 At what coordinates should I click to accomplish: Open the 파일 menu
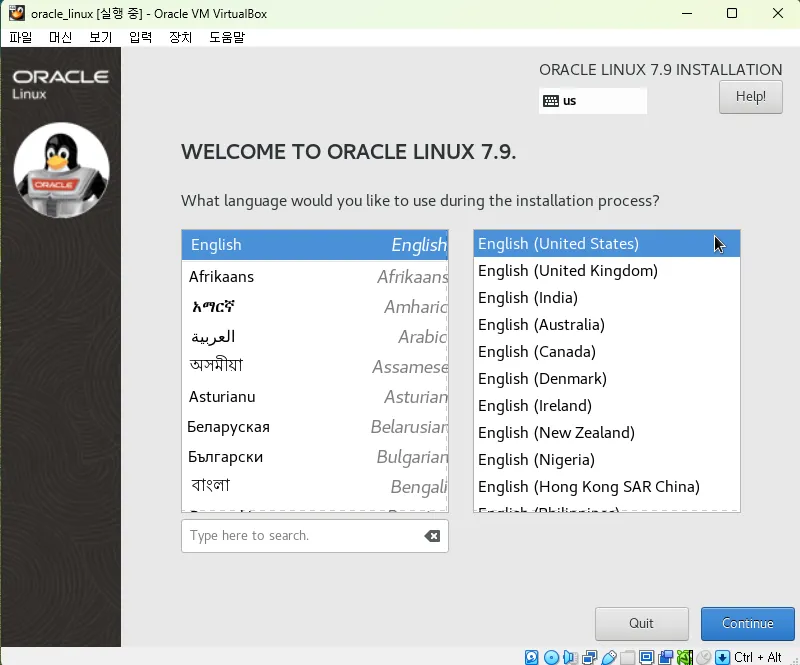(x=20, y=37)
